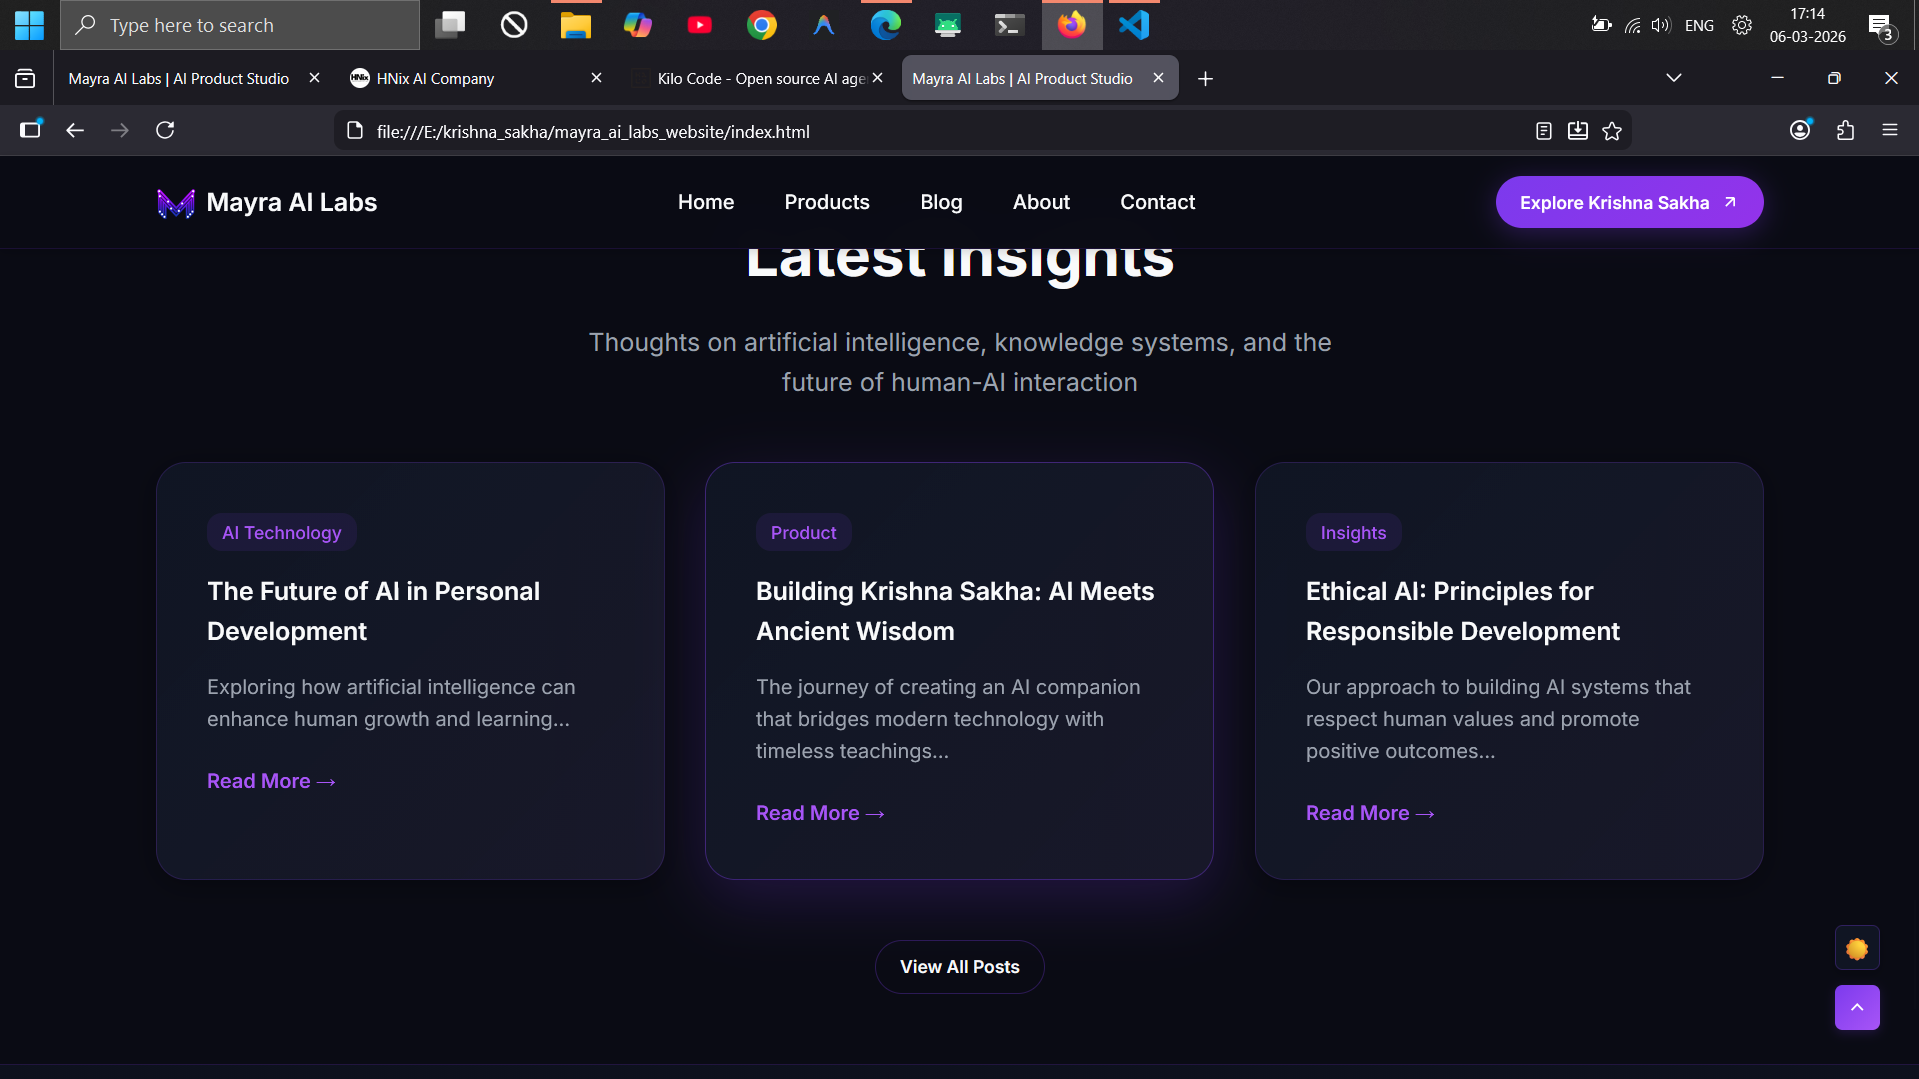
Task: Toggle the site theme with floating sun button
Action: coord(1856,947)
